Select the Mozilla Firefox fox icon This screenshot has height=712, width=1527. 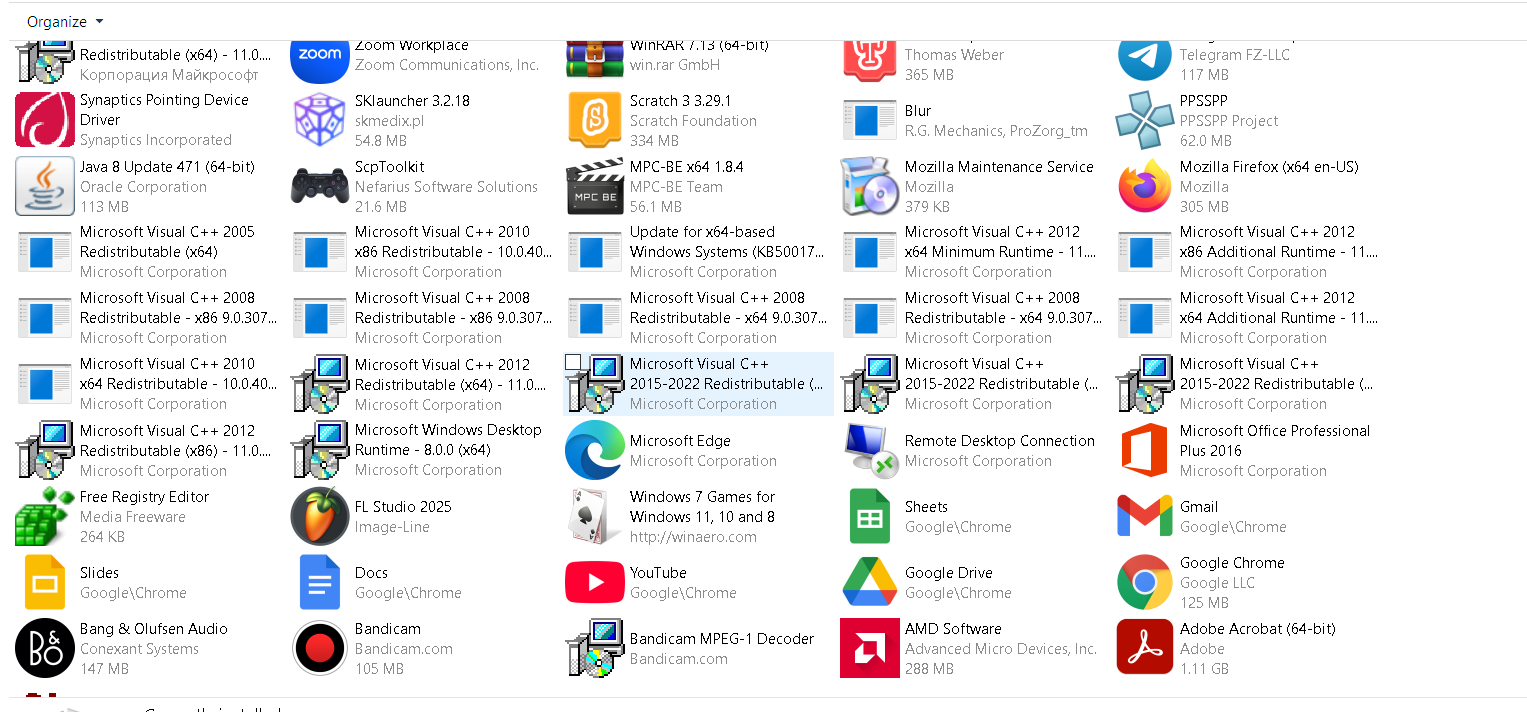point(1145,186)
